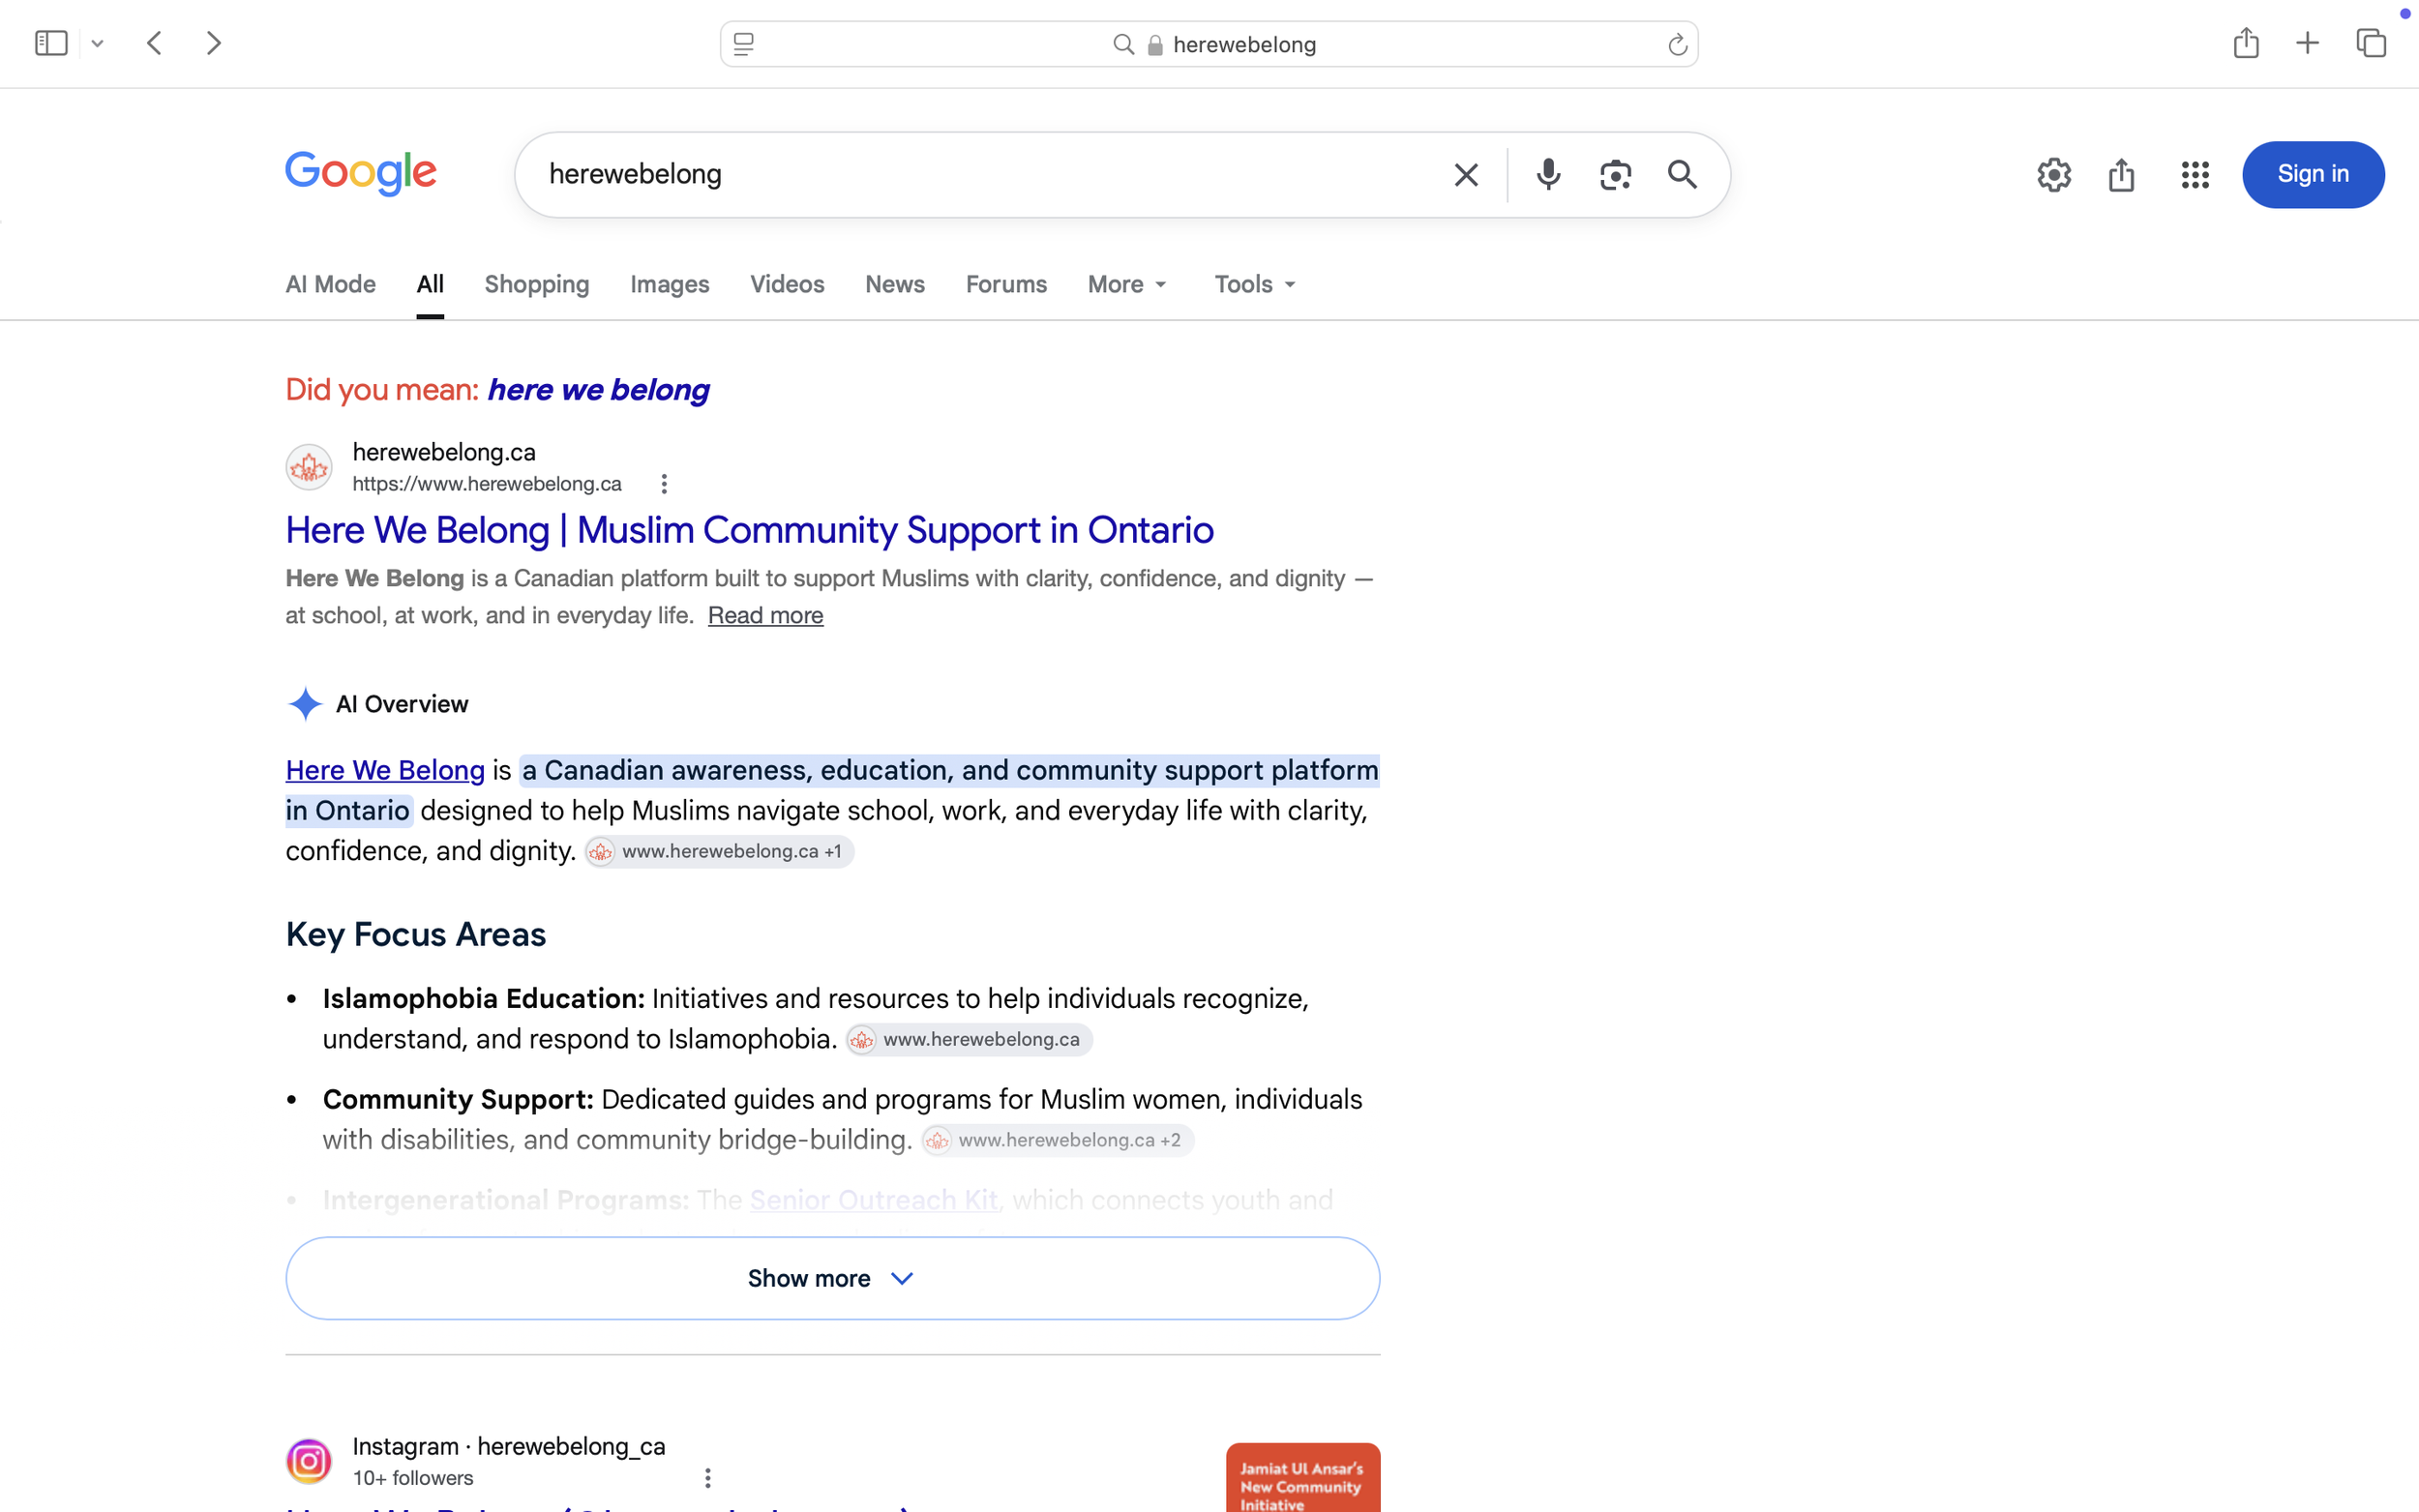The width and height of the screenshot is (2419, 1512).
Task: Open the sidebar tab group dropdown chevron
Action: [x=97, y=44]
